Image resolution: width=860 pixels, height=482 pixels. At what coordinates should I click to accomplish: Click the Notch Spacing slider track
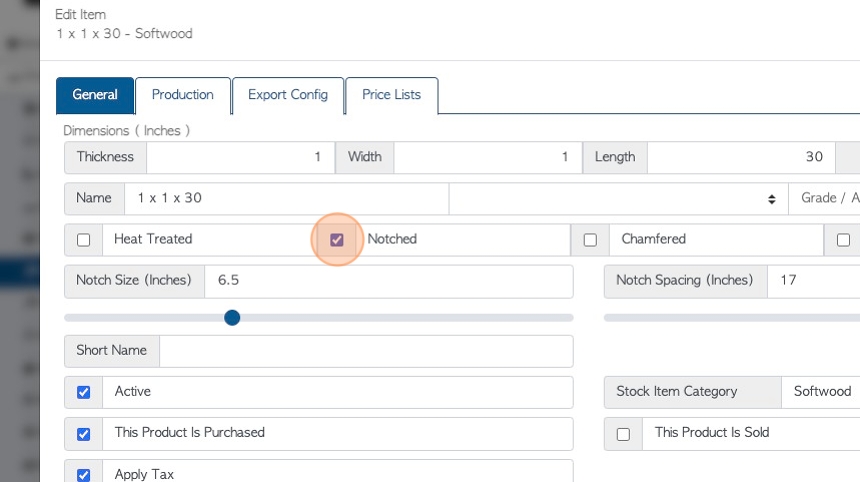point(732,317)
